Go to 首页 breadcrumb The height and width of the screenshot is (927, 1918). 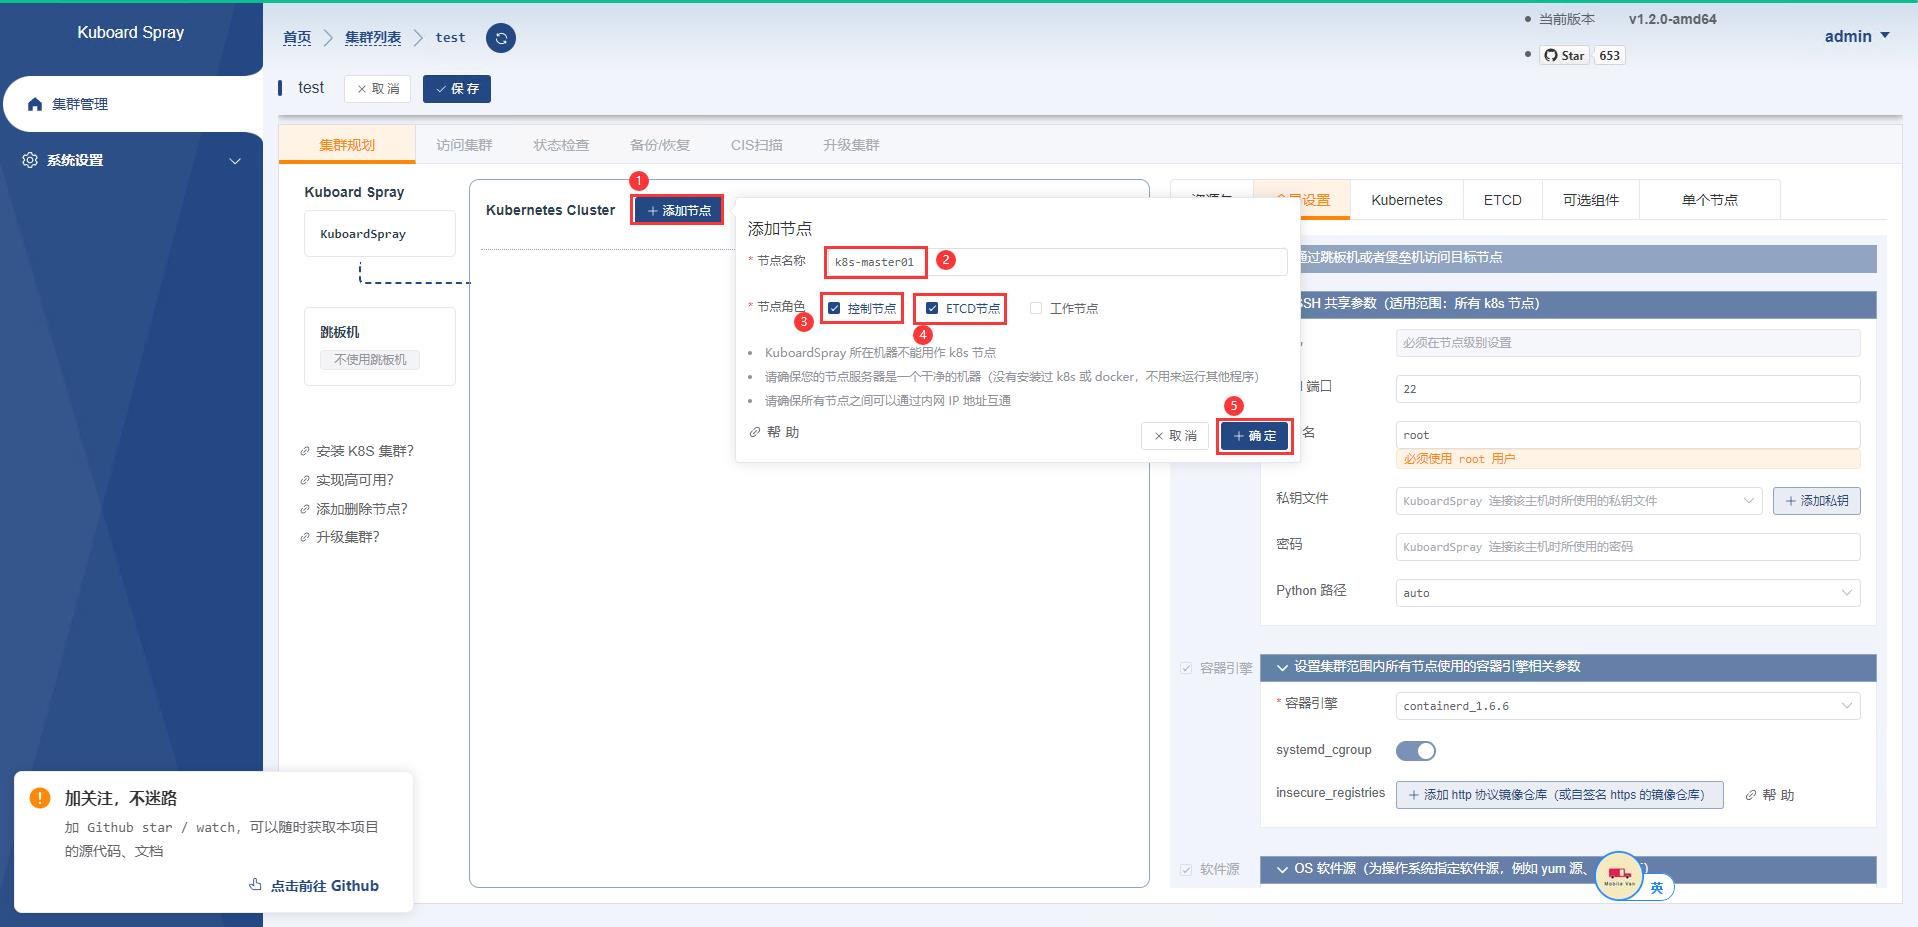tap(297, 38)
